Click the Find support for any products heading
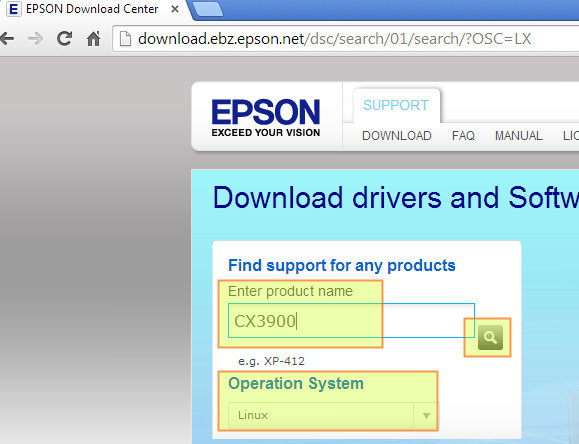The height and width of the screenshot is (444, 579). tap(342, 265)
